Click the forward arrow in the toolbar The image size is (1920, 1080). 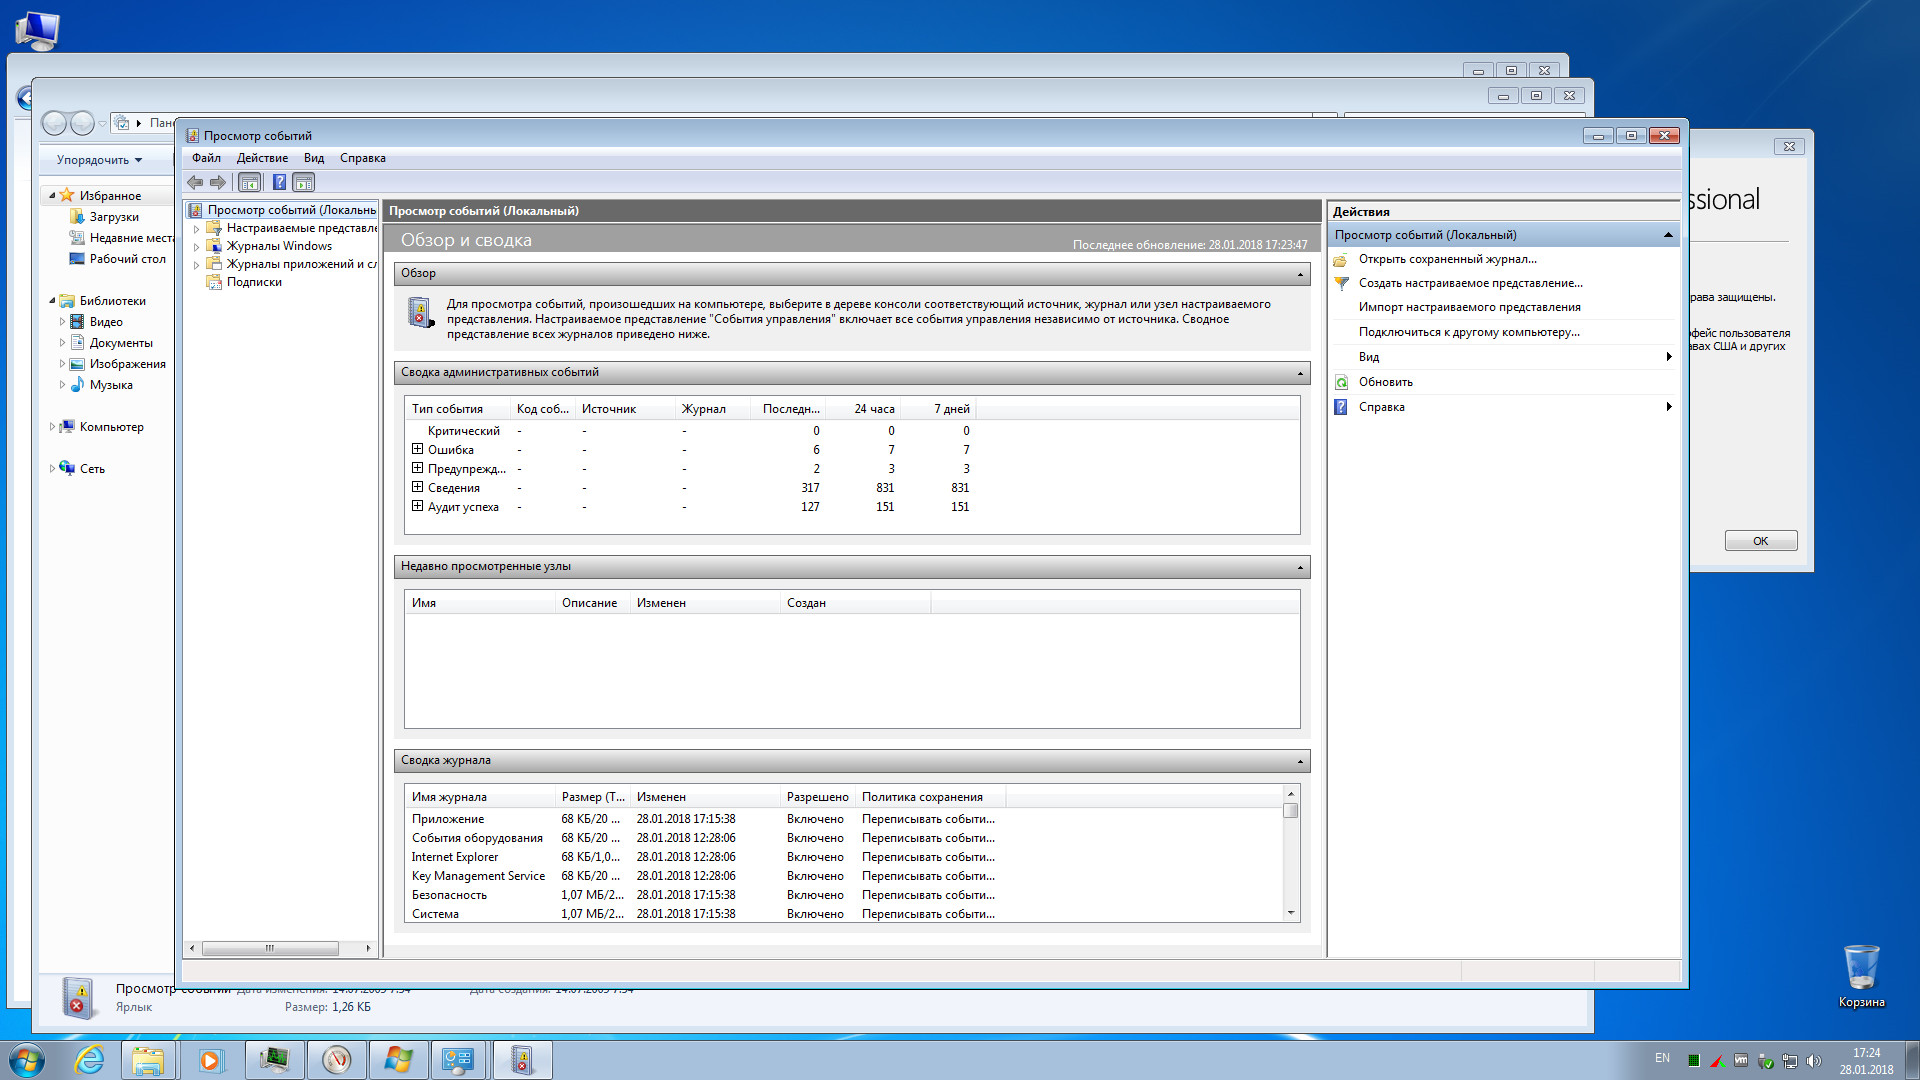218,182
